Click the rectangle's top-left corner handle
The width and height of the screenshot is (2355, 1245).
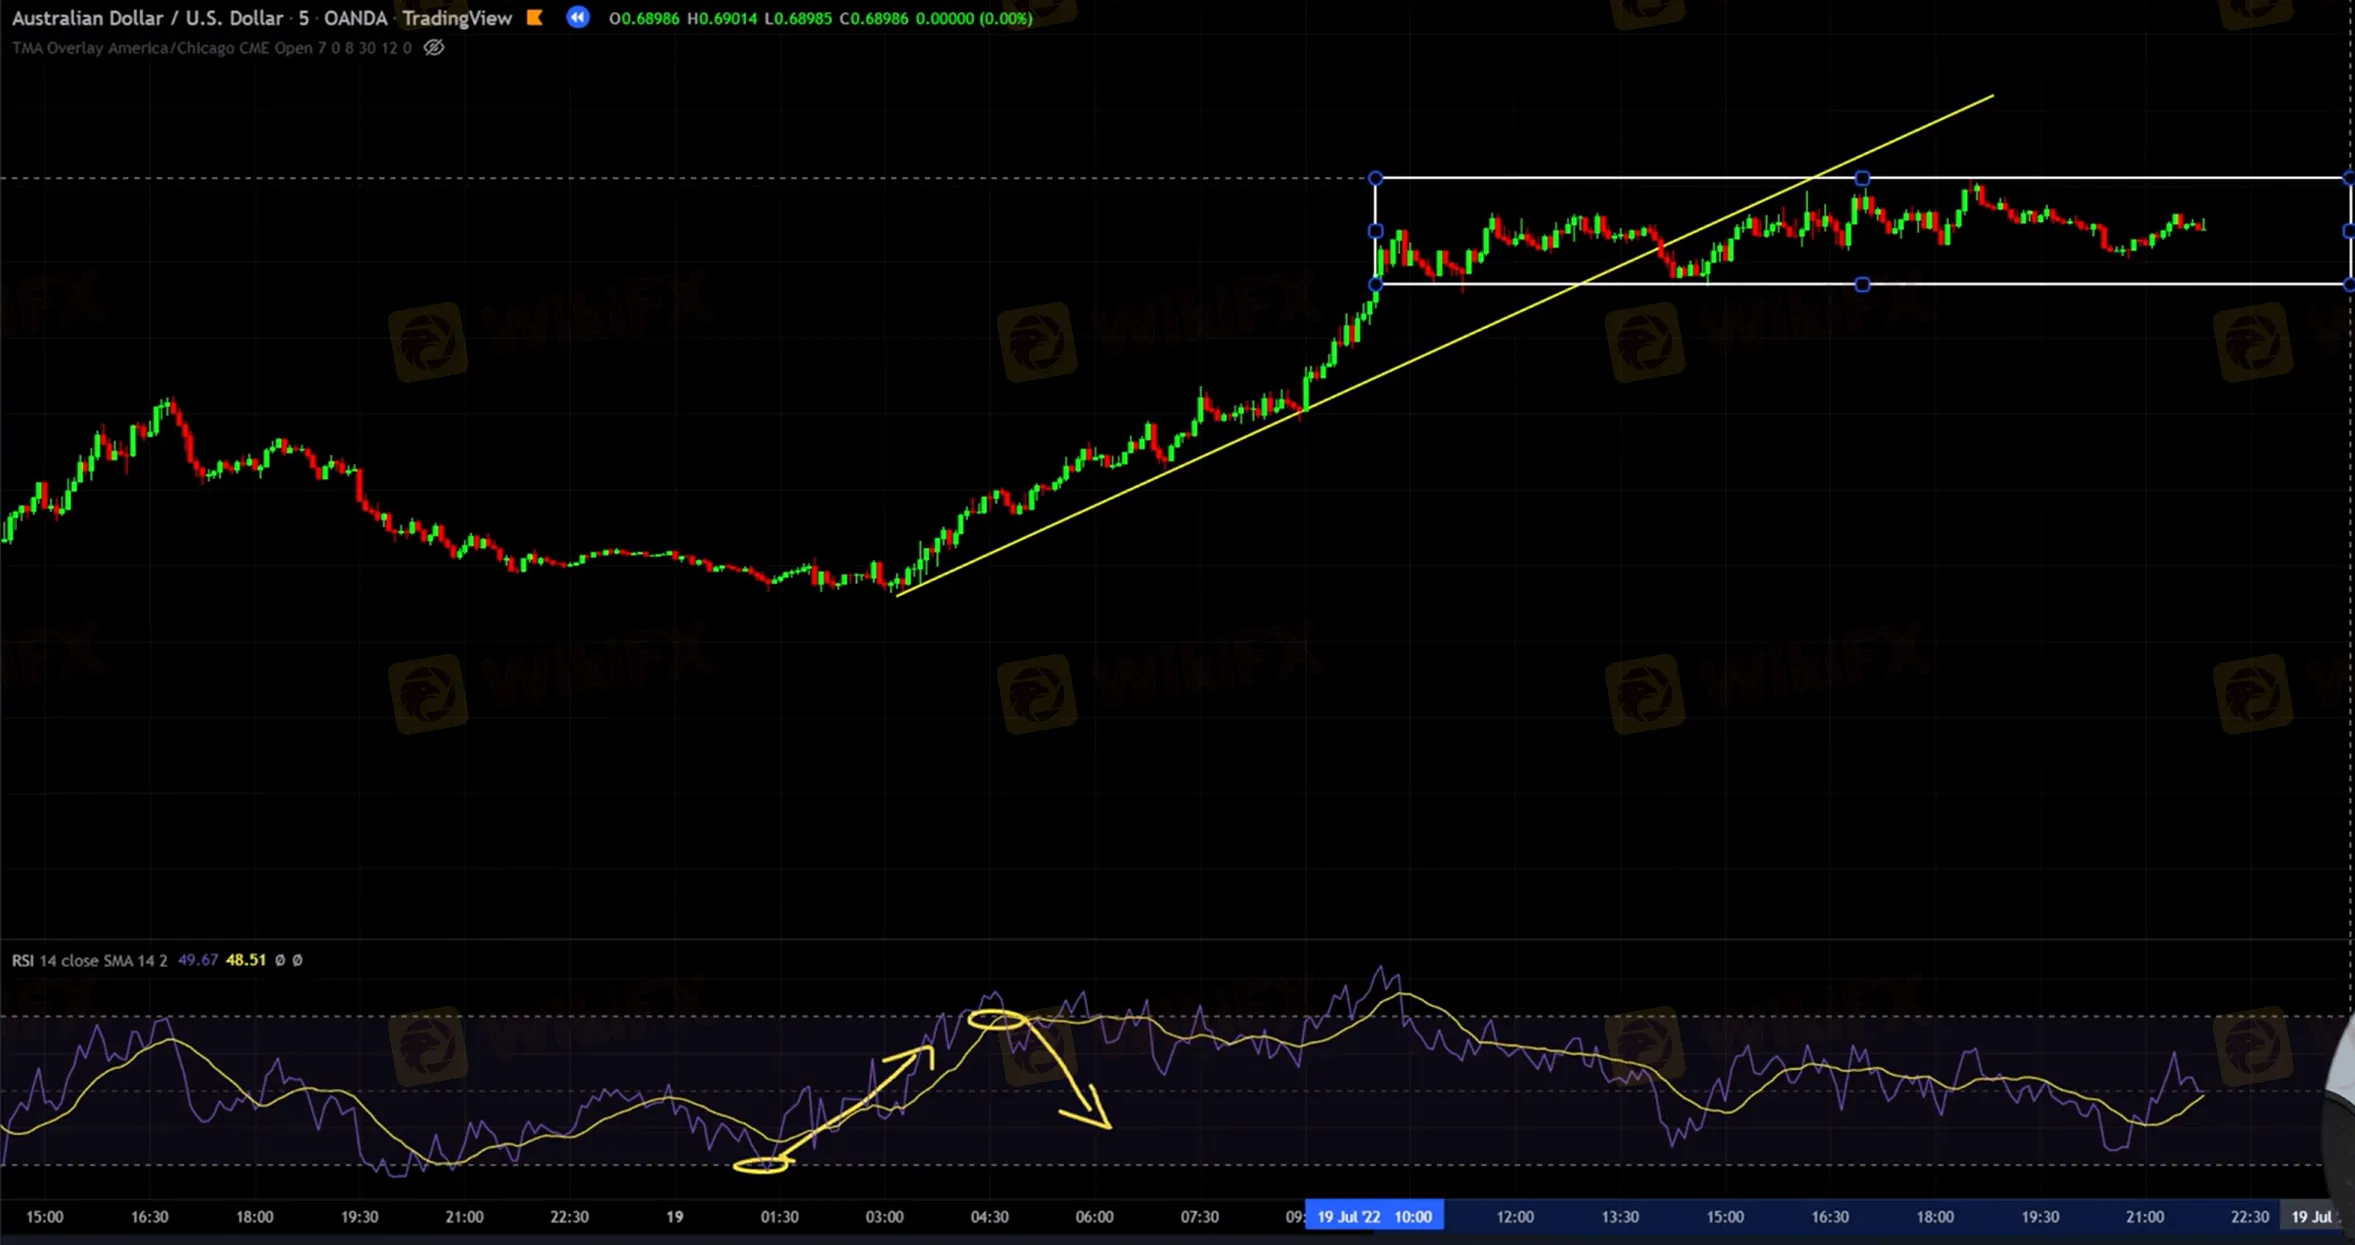point(1375,178)
